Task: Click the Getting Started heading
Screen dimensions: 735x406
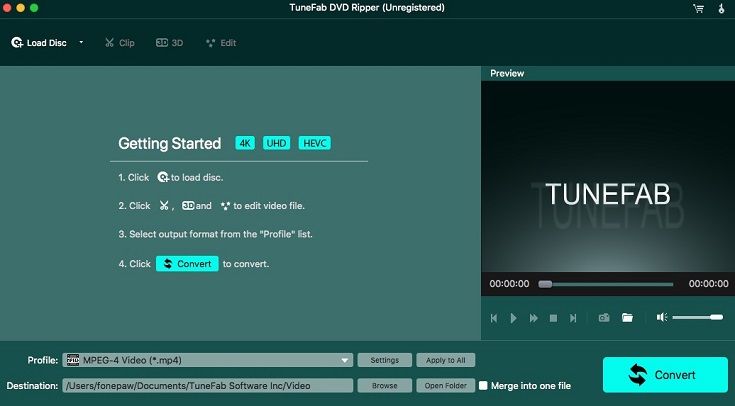Action: [x=169, y=143]
